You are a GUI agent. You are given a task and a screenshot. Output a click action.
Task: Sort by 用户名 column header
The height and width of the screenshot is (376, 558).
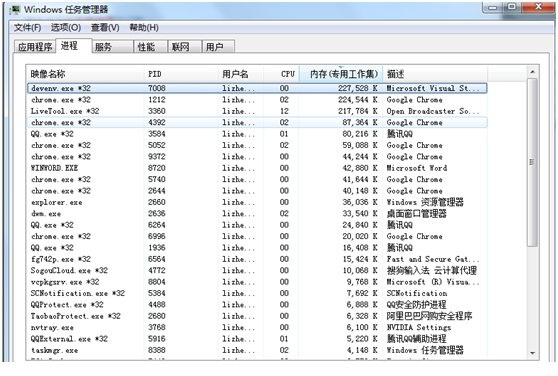pos(241,74)
